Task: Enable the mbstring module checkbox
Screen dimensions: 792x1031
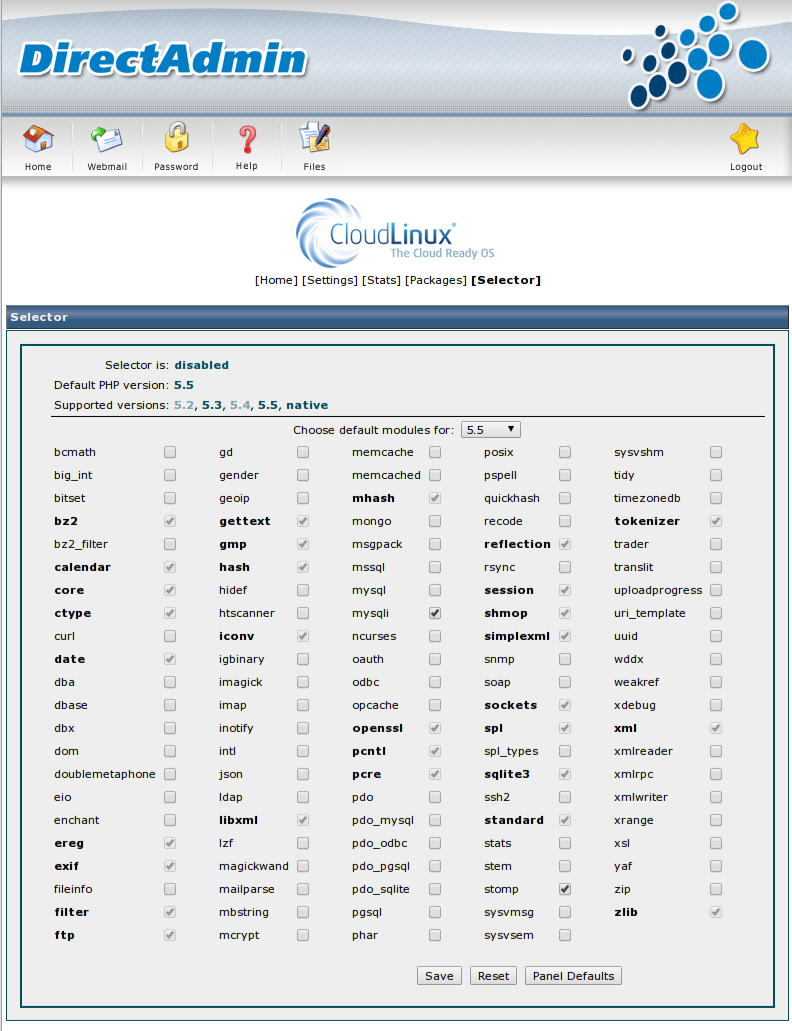Action: point(303,913)
